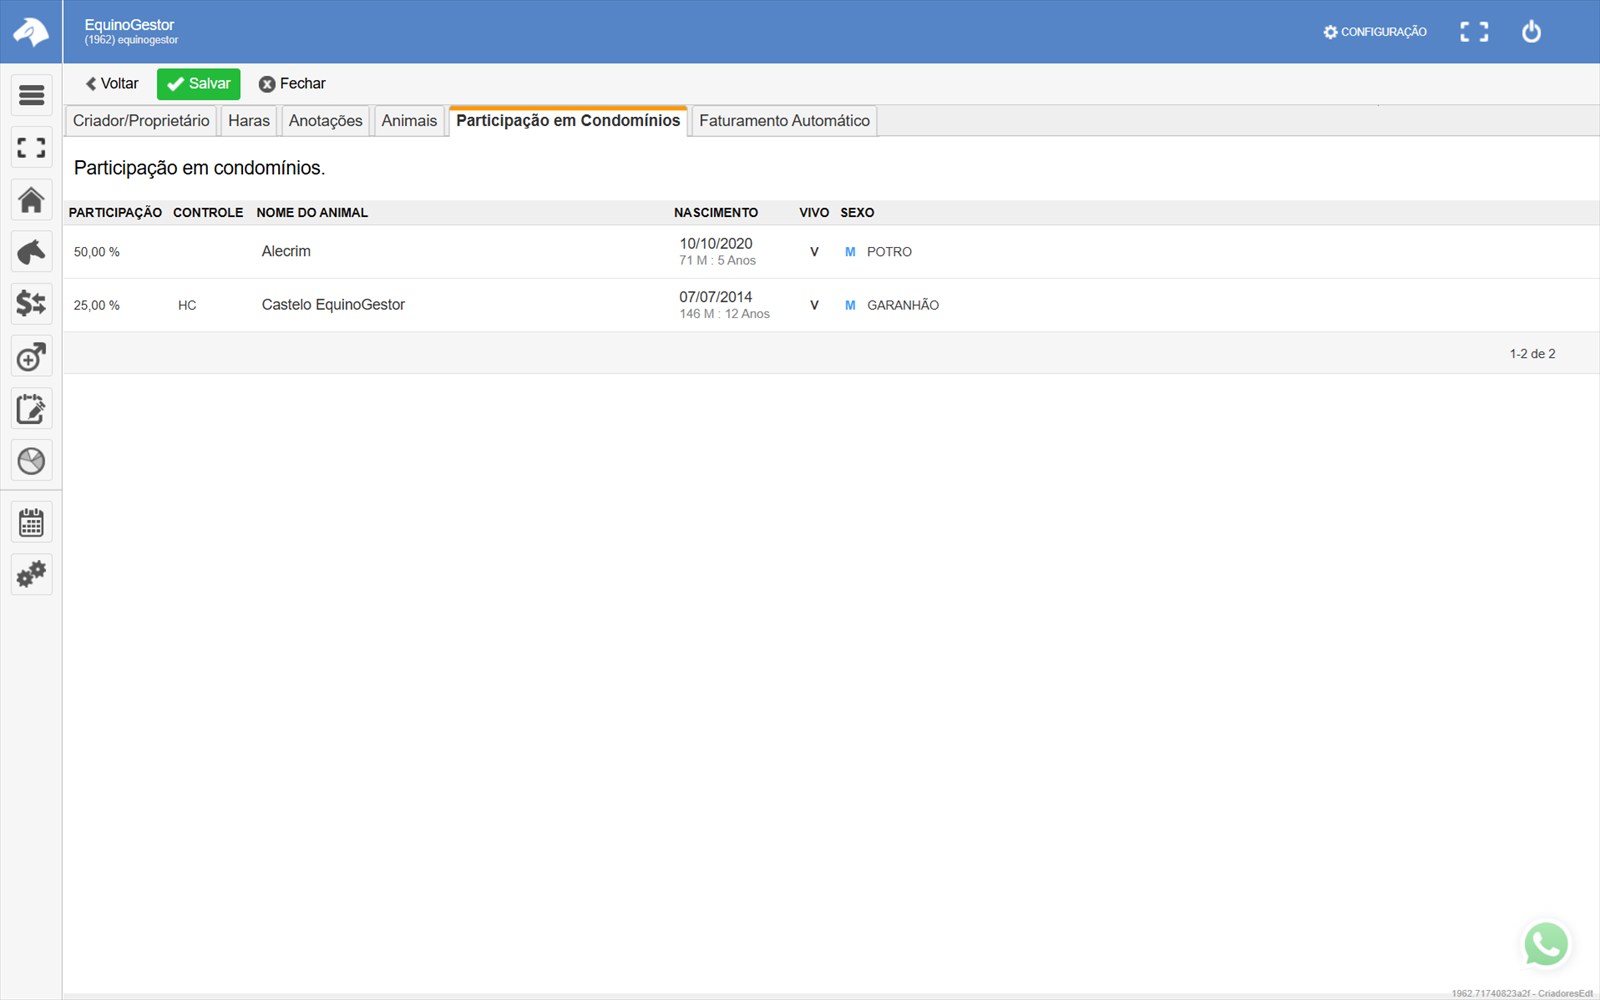Click the SEXO column header

tap(857, 213)
